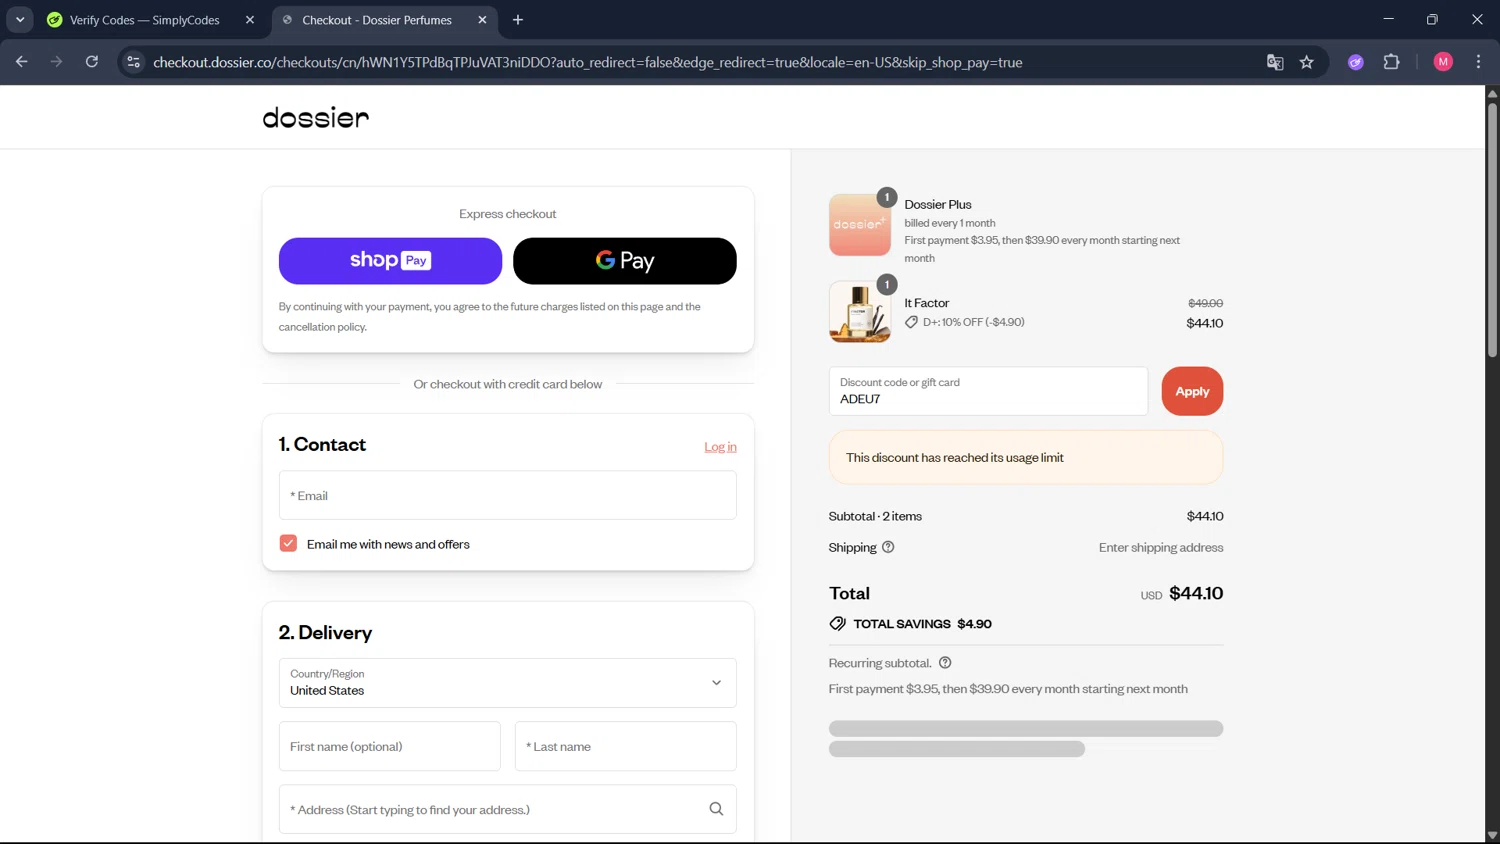Select the Checkout Dossier Perfumes tab

(376, 20)
